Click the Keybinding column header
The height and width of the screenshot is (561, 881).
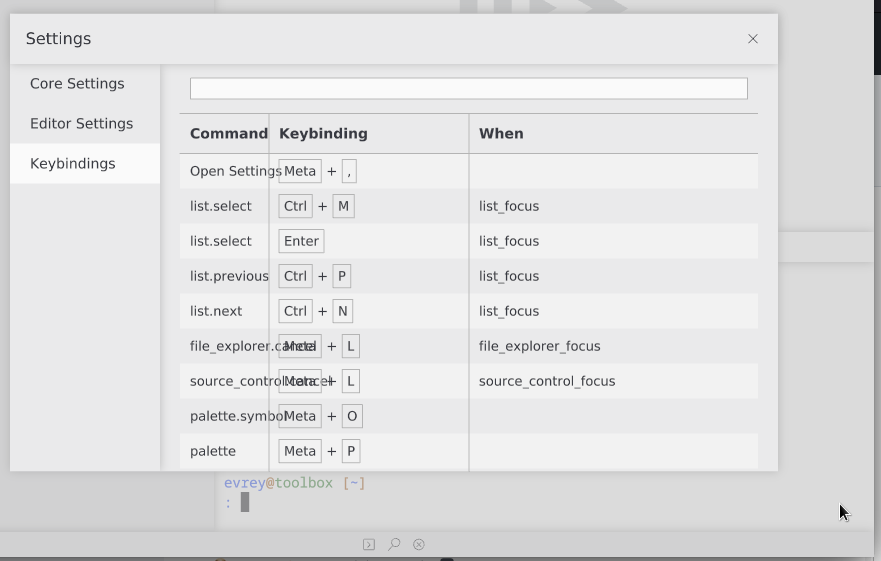point(323,134)
